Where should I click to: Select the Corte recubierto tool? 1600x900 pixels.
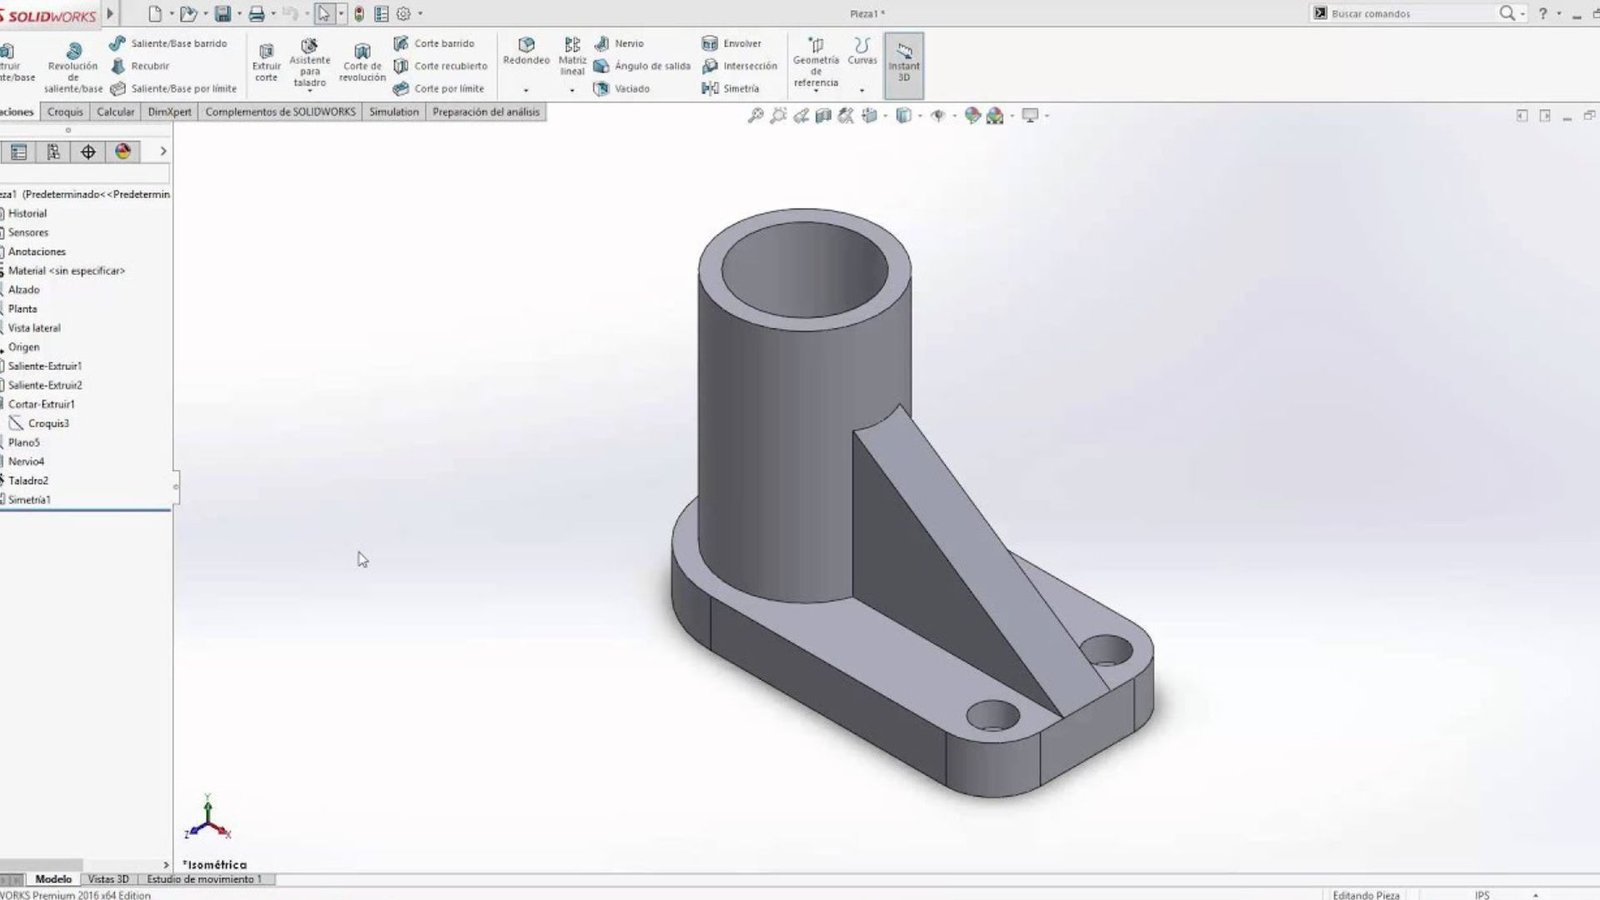click(441, 66)
